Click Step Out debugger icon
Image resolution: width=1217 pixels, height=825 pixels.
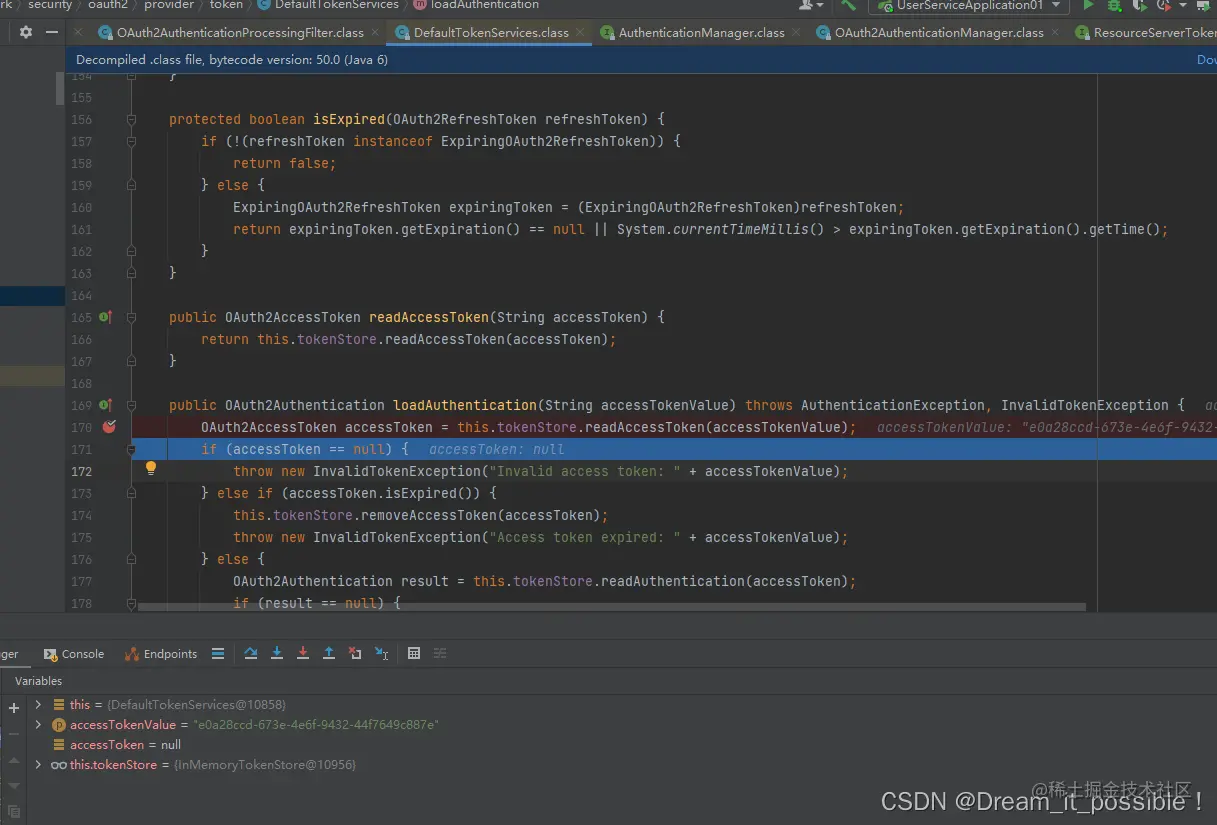click(x=329, y=653)
